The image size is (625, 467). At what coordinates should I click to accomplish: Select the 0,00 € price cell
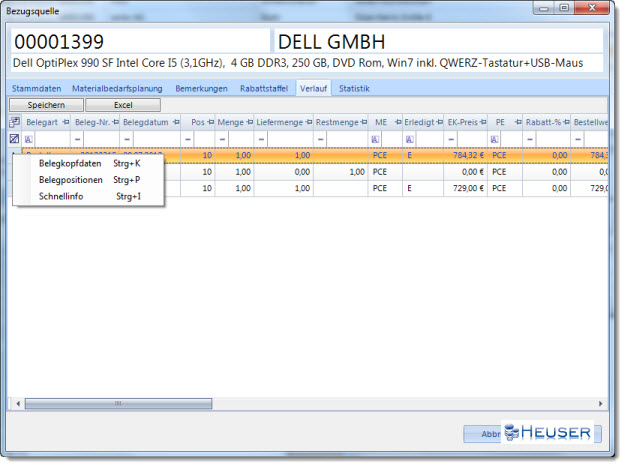pyautogui.click(x=465, y=172)
